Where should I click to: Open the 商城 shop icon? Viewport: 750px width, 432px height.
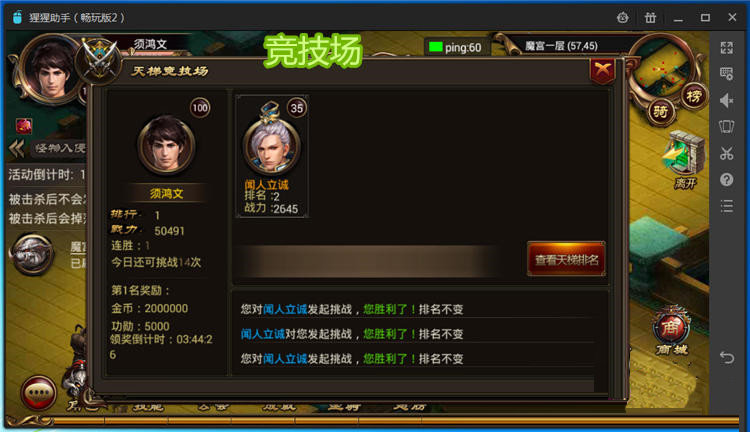672,333
